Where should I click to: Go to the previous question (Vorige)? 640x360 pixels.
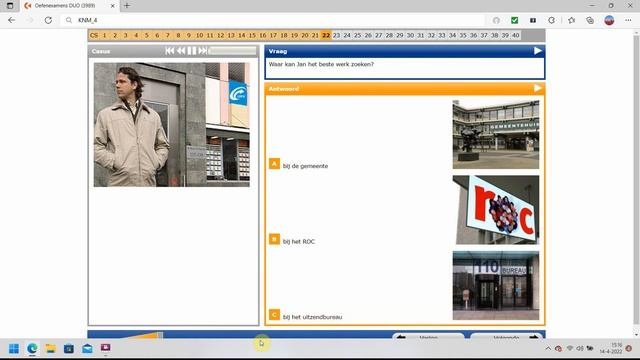pos(428,336)
